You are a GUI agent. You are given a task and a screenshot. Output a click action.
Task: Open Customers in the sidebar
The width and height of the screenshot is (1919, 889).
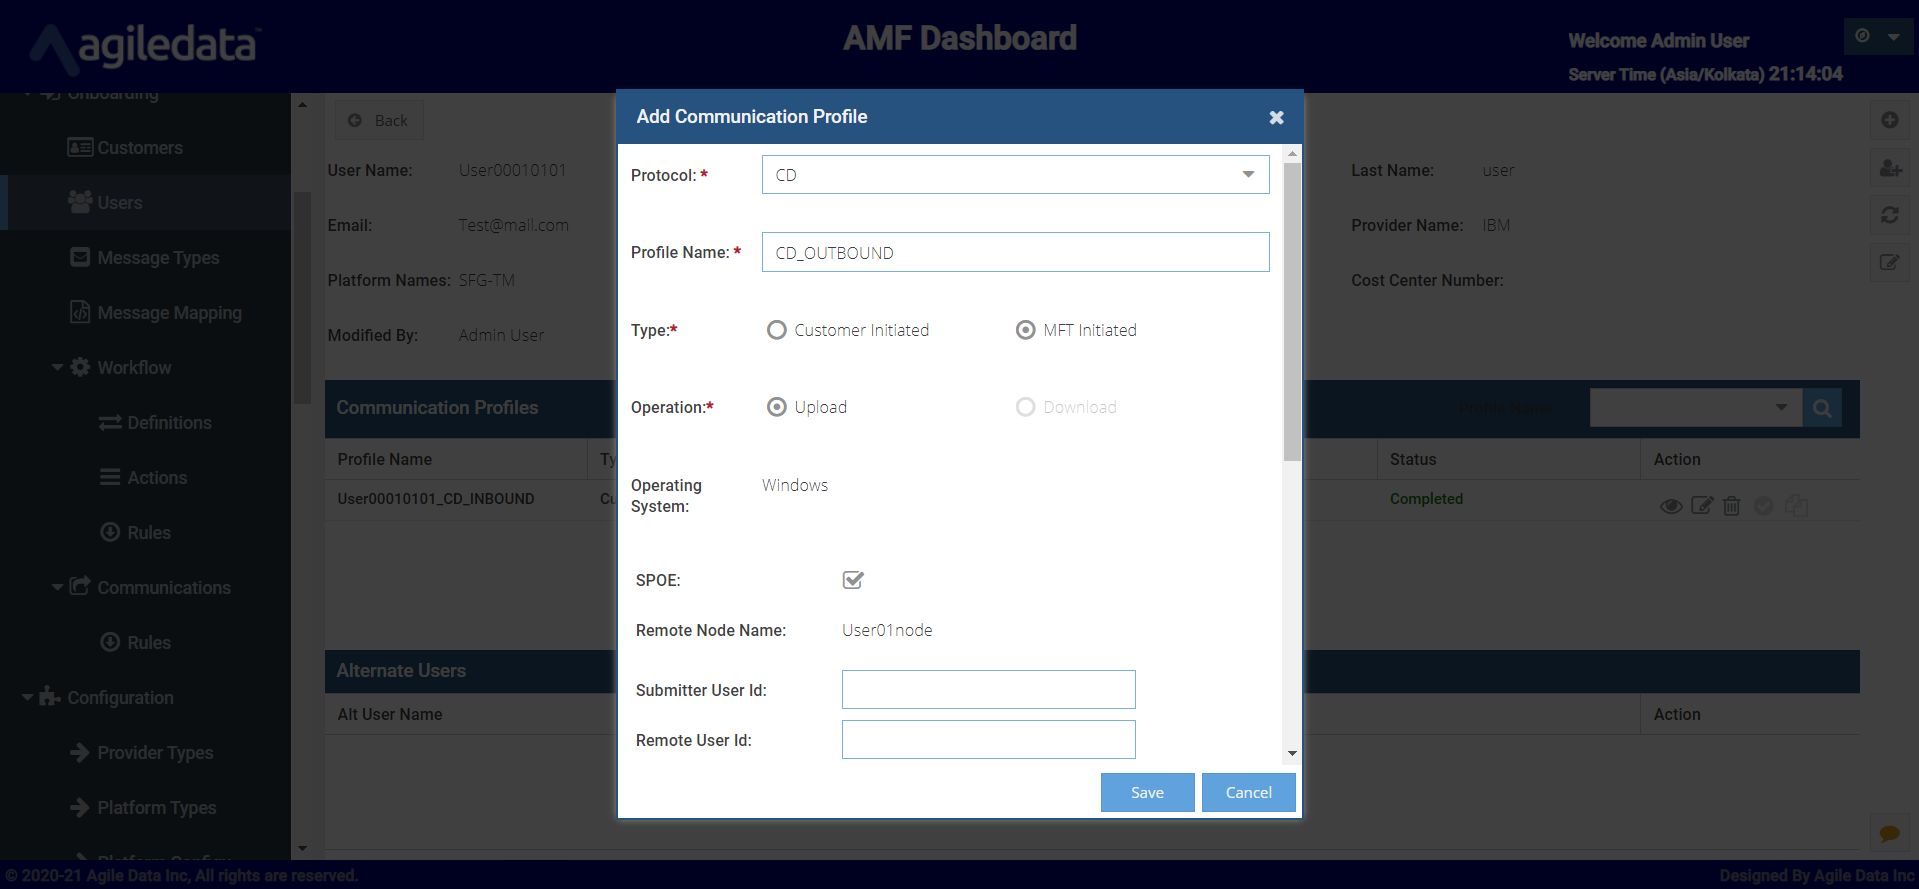[140, 148]
